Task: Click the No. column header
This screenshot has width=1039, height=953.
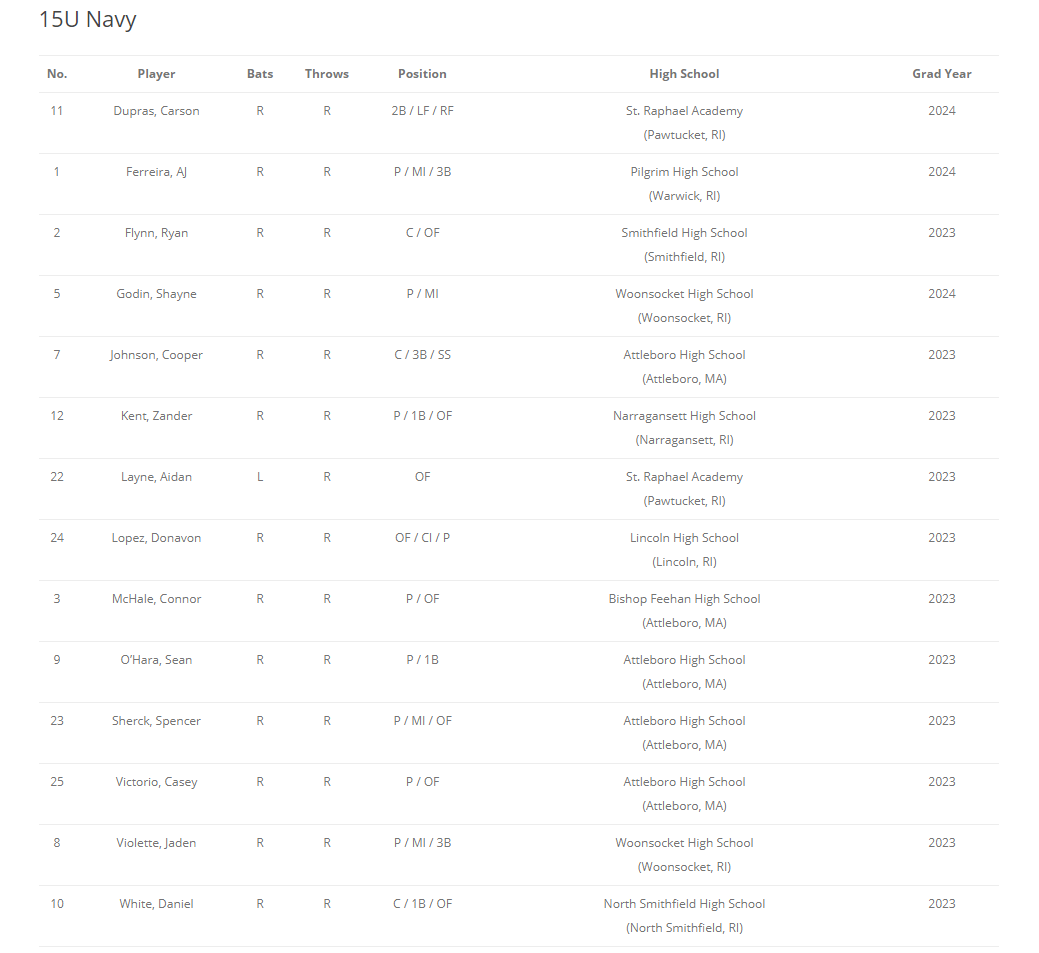Action: pyautogui.click(x=57, y=74)
